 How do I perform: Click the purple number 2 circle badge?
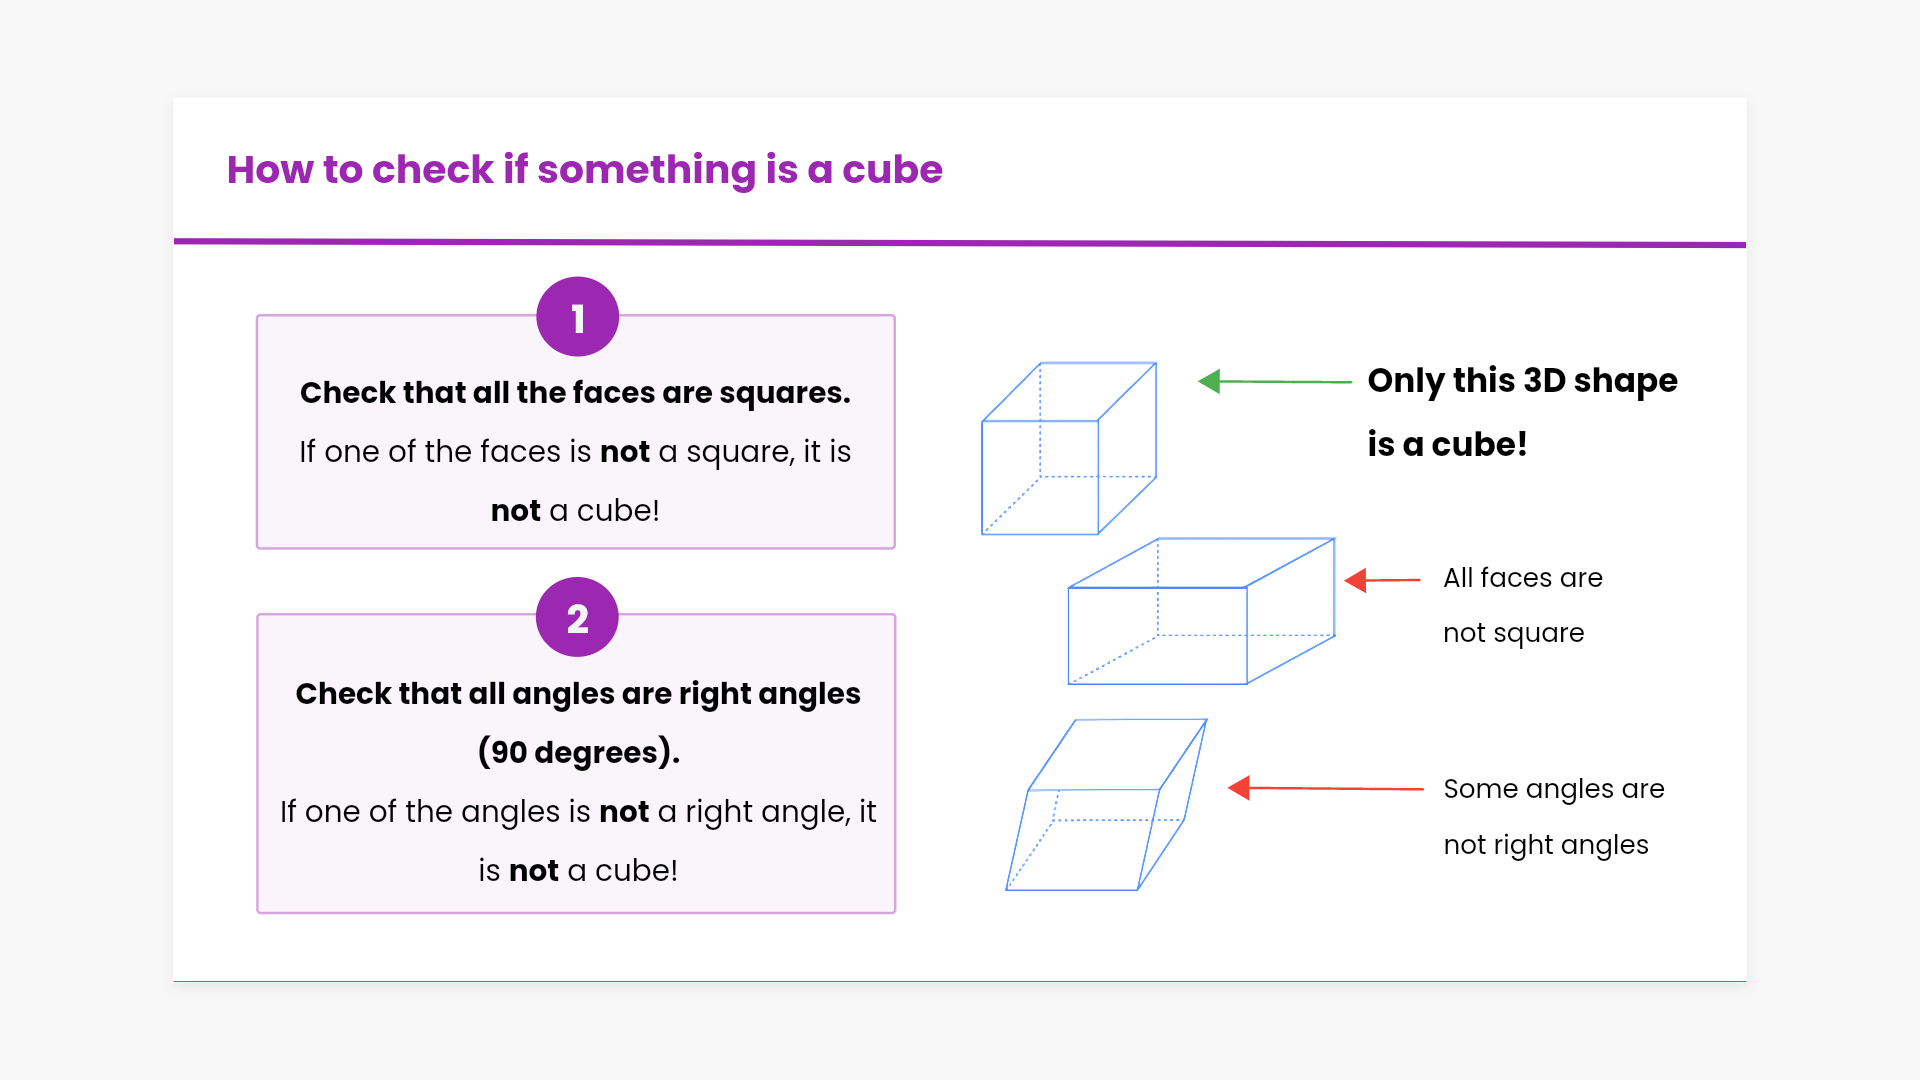(577, 618)
